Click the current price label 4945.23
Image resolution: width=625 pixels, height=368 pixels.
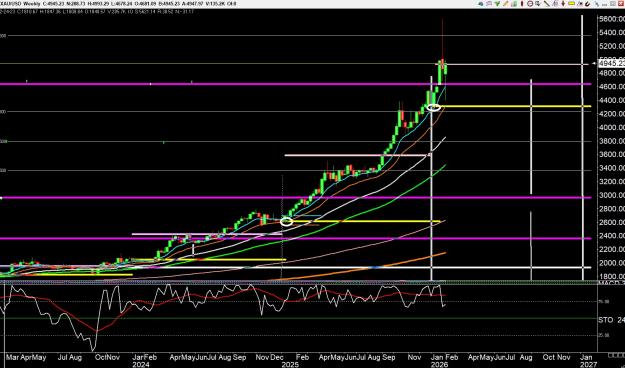tap(611, 63)
